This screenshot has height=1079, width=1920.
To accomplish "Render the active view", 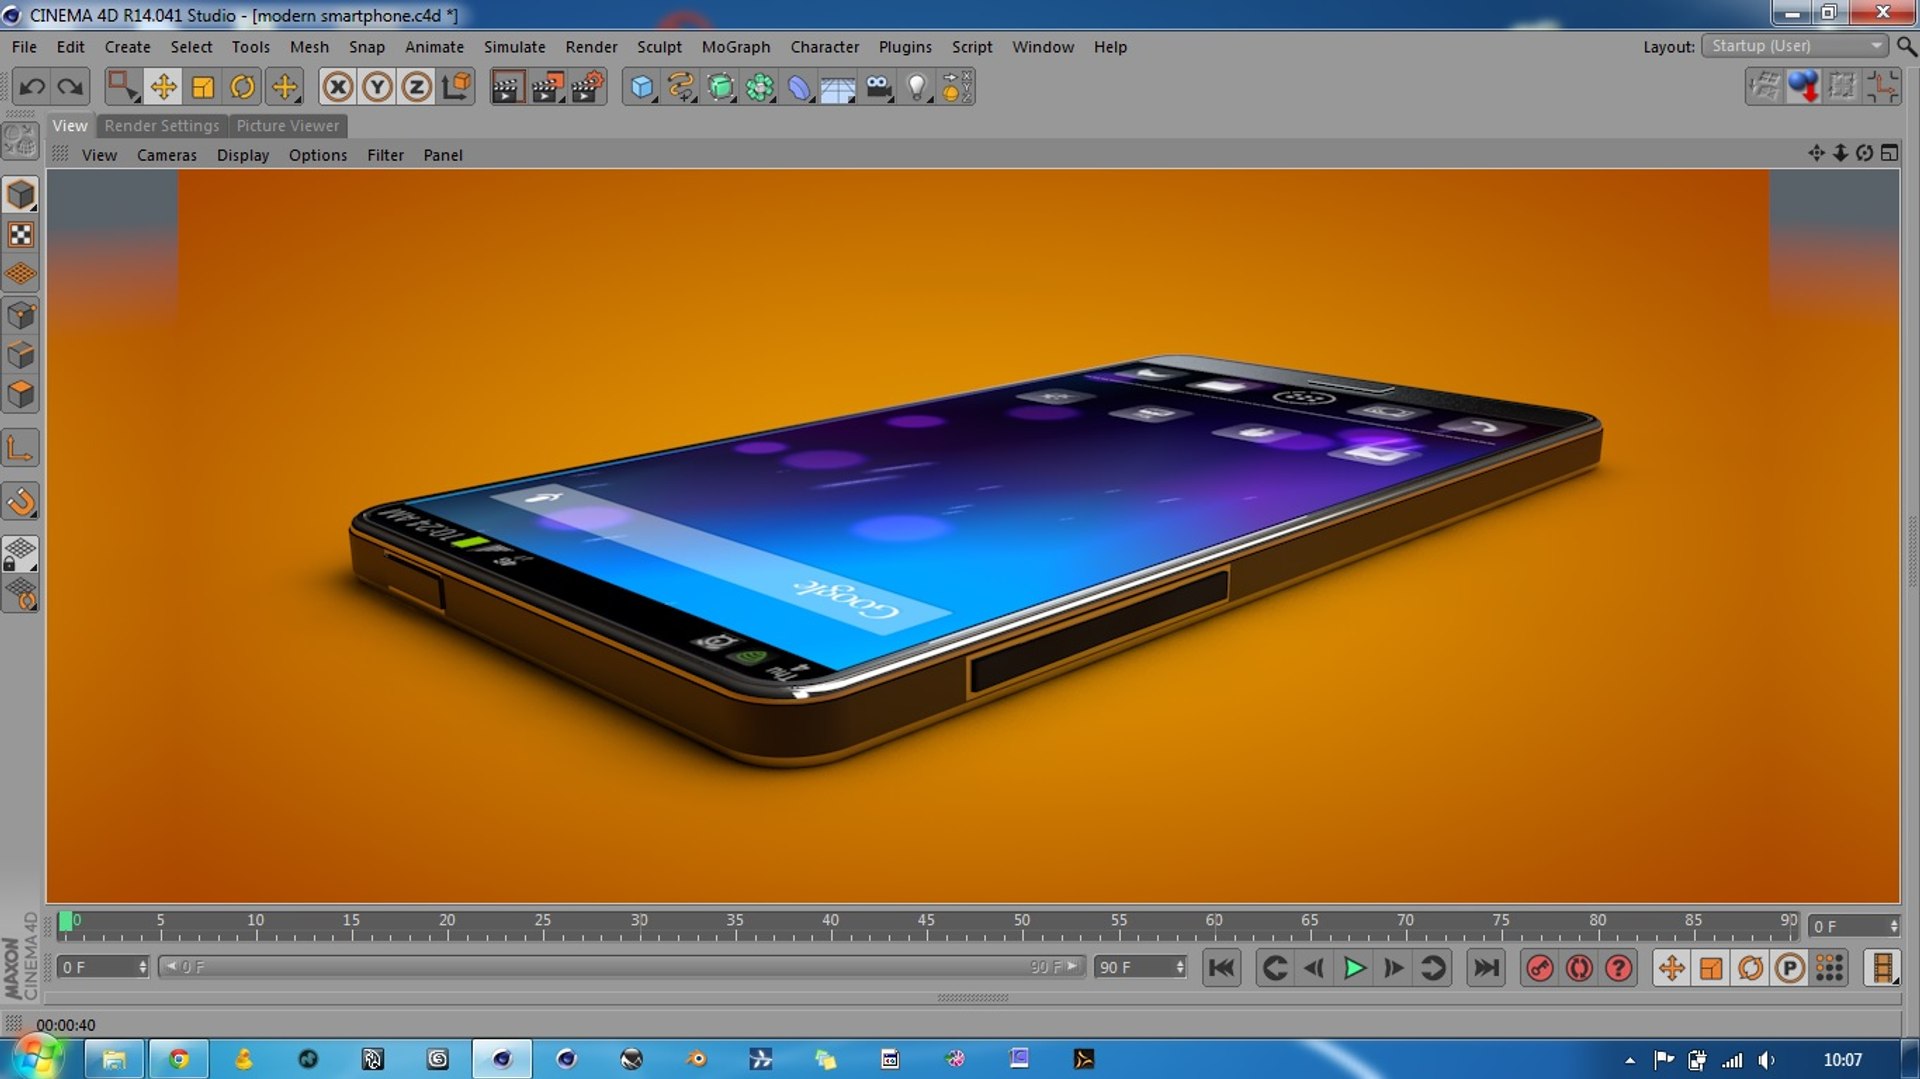I will click(507, 87).
